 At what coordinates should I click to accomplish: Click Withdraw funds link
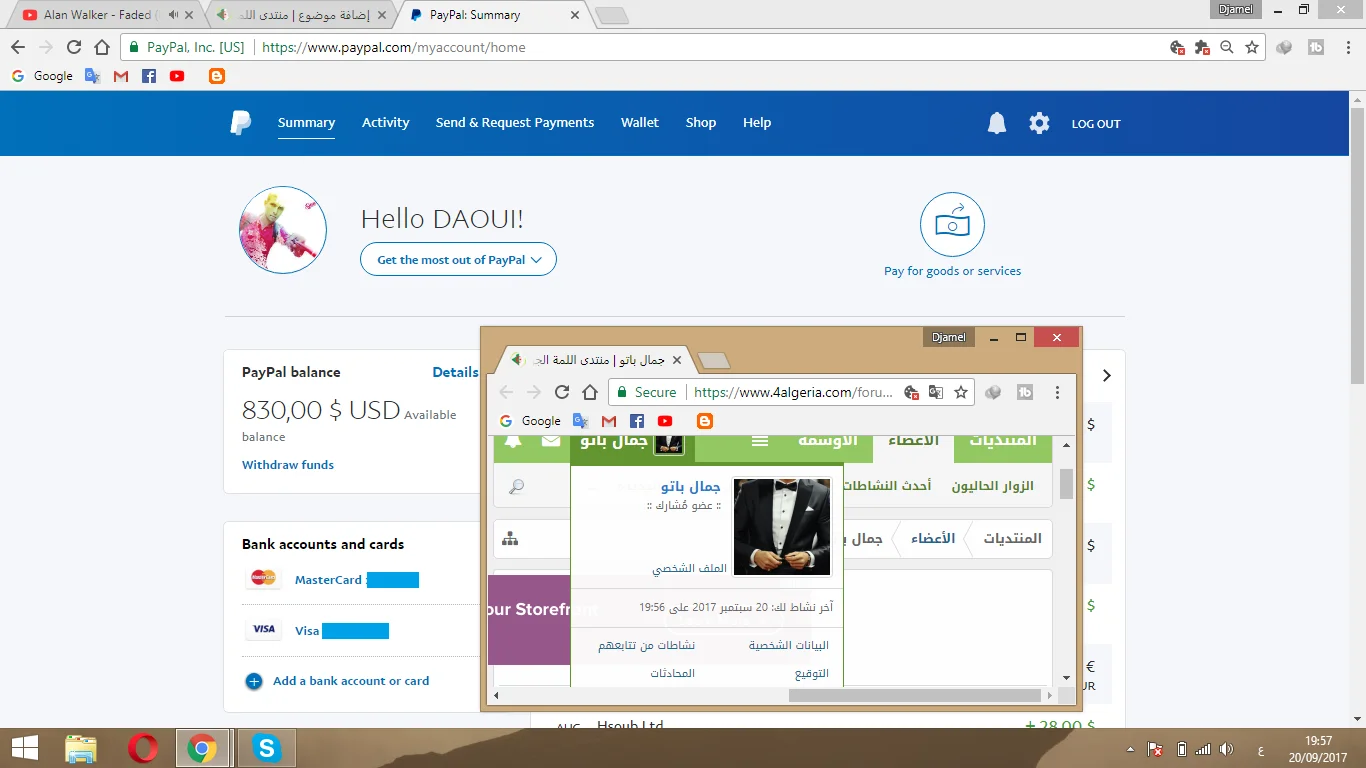[x=288, y=465]
